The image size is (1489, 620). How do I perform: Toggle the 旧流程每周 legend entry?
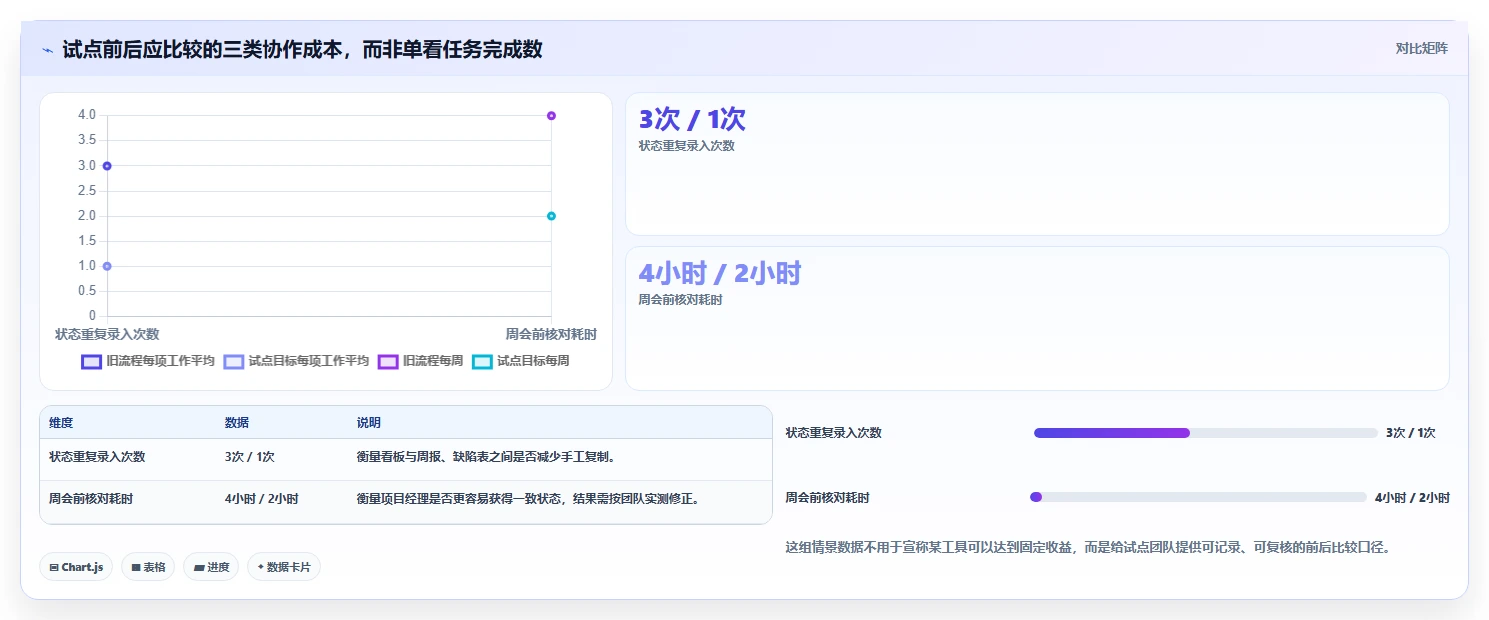pos(420,361)
